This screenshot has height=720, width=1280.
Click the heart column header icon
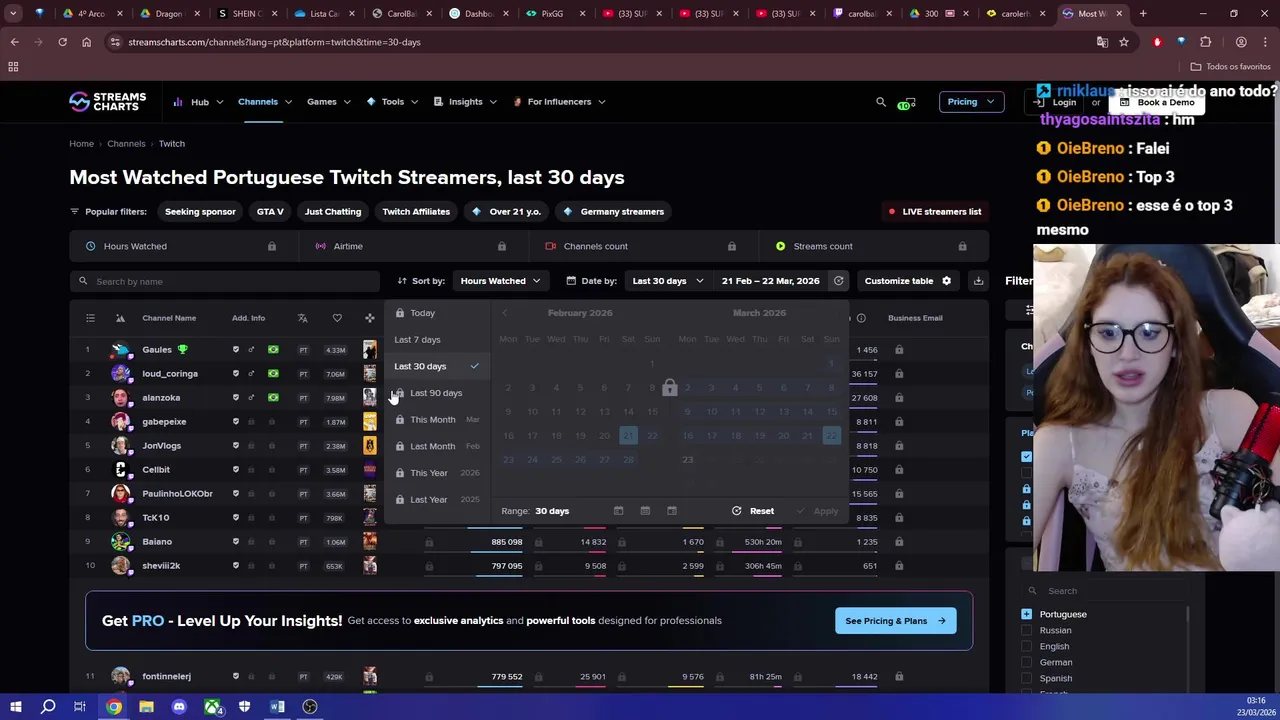point(337,318)
